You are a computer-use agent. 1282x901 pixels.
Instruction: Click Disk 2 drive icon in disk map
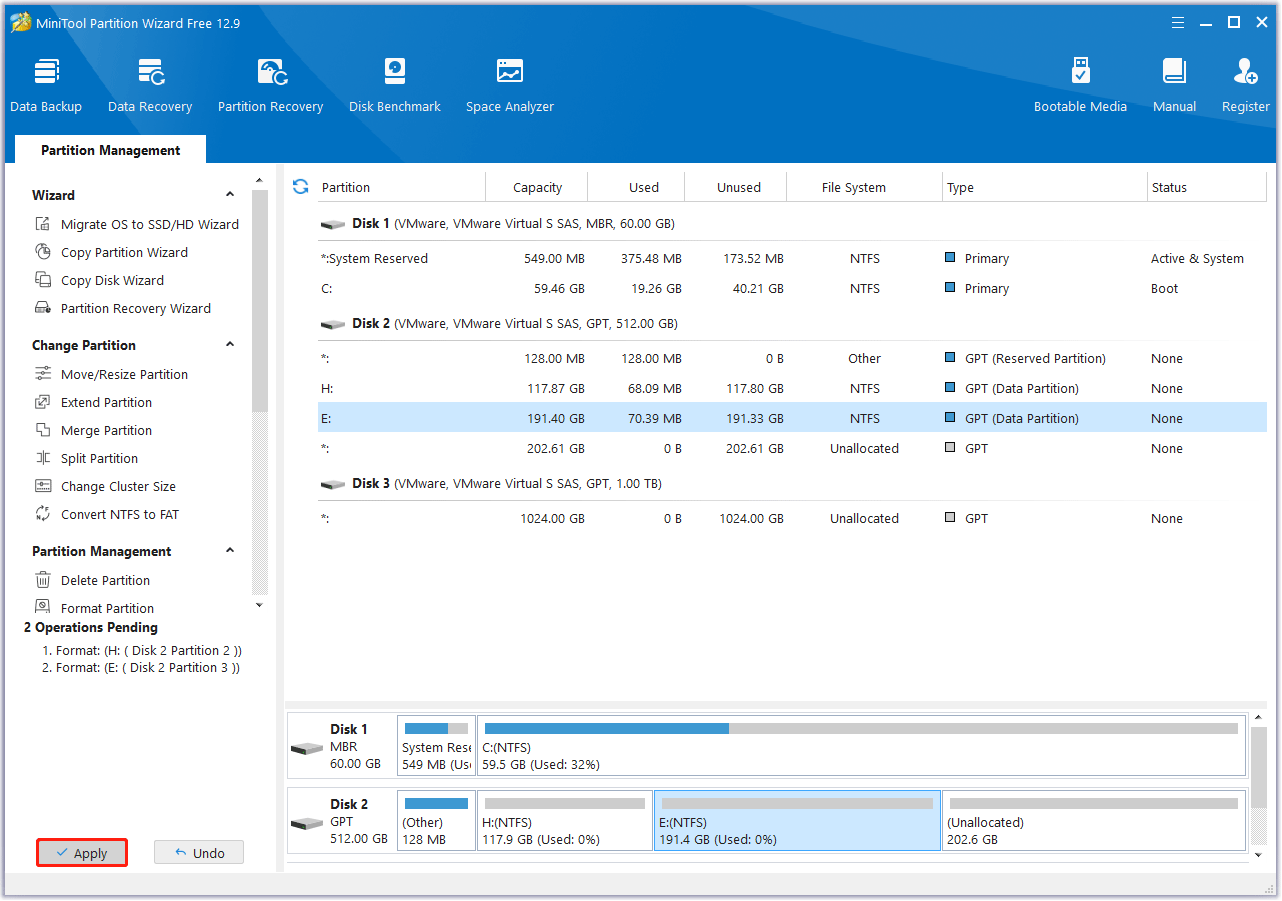(307, 823)
